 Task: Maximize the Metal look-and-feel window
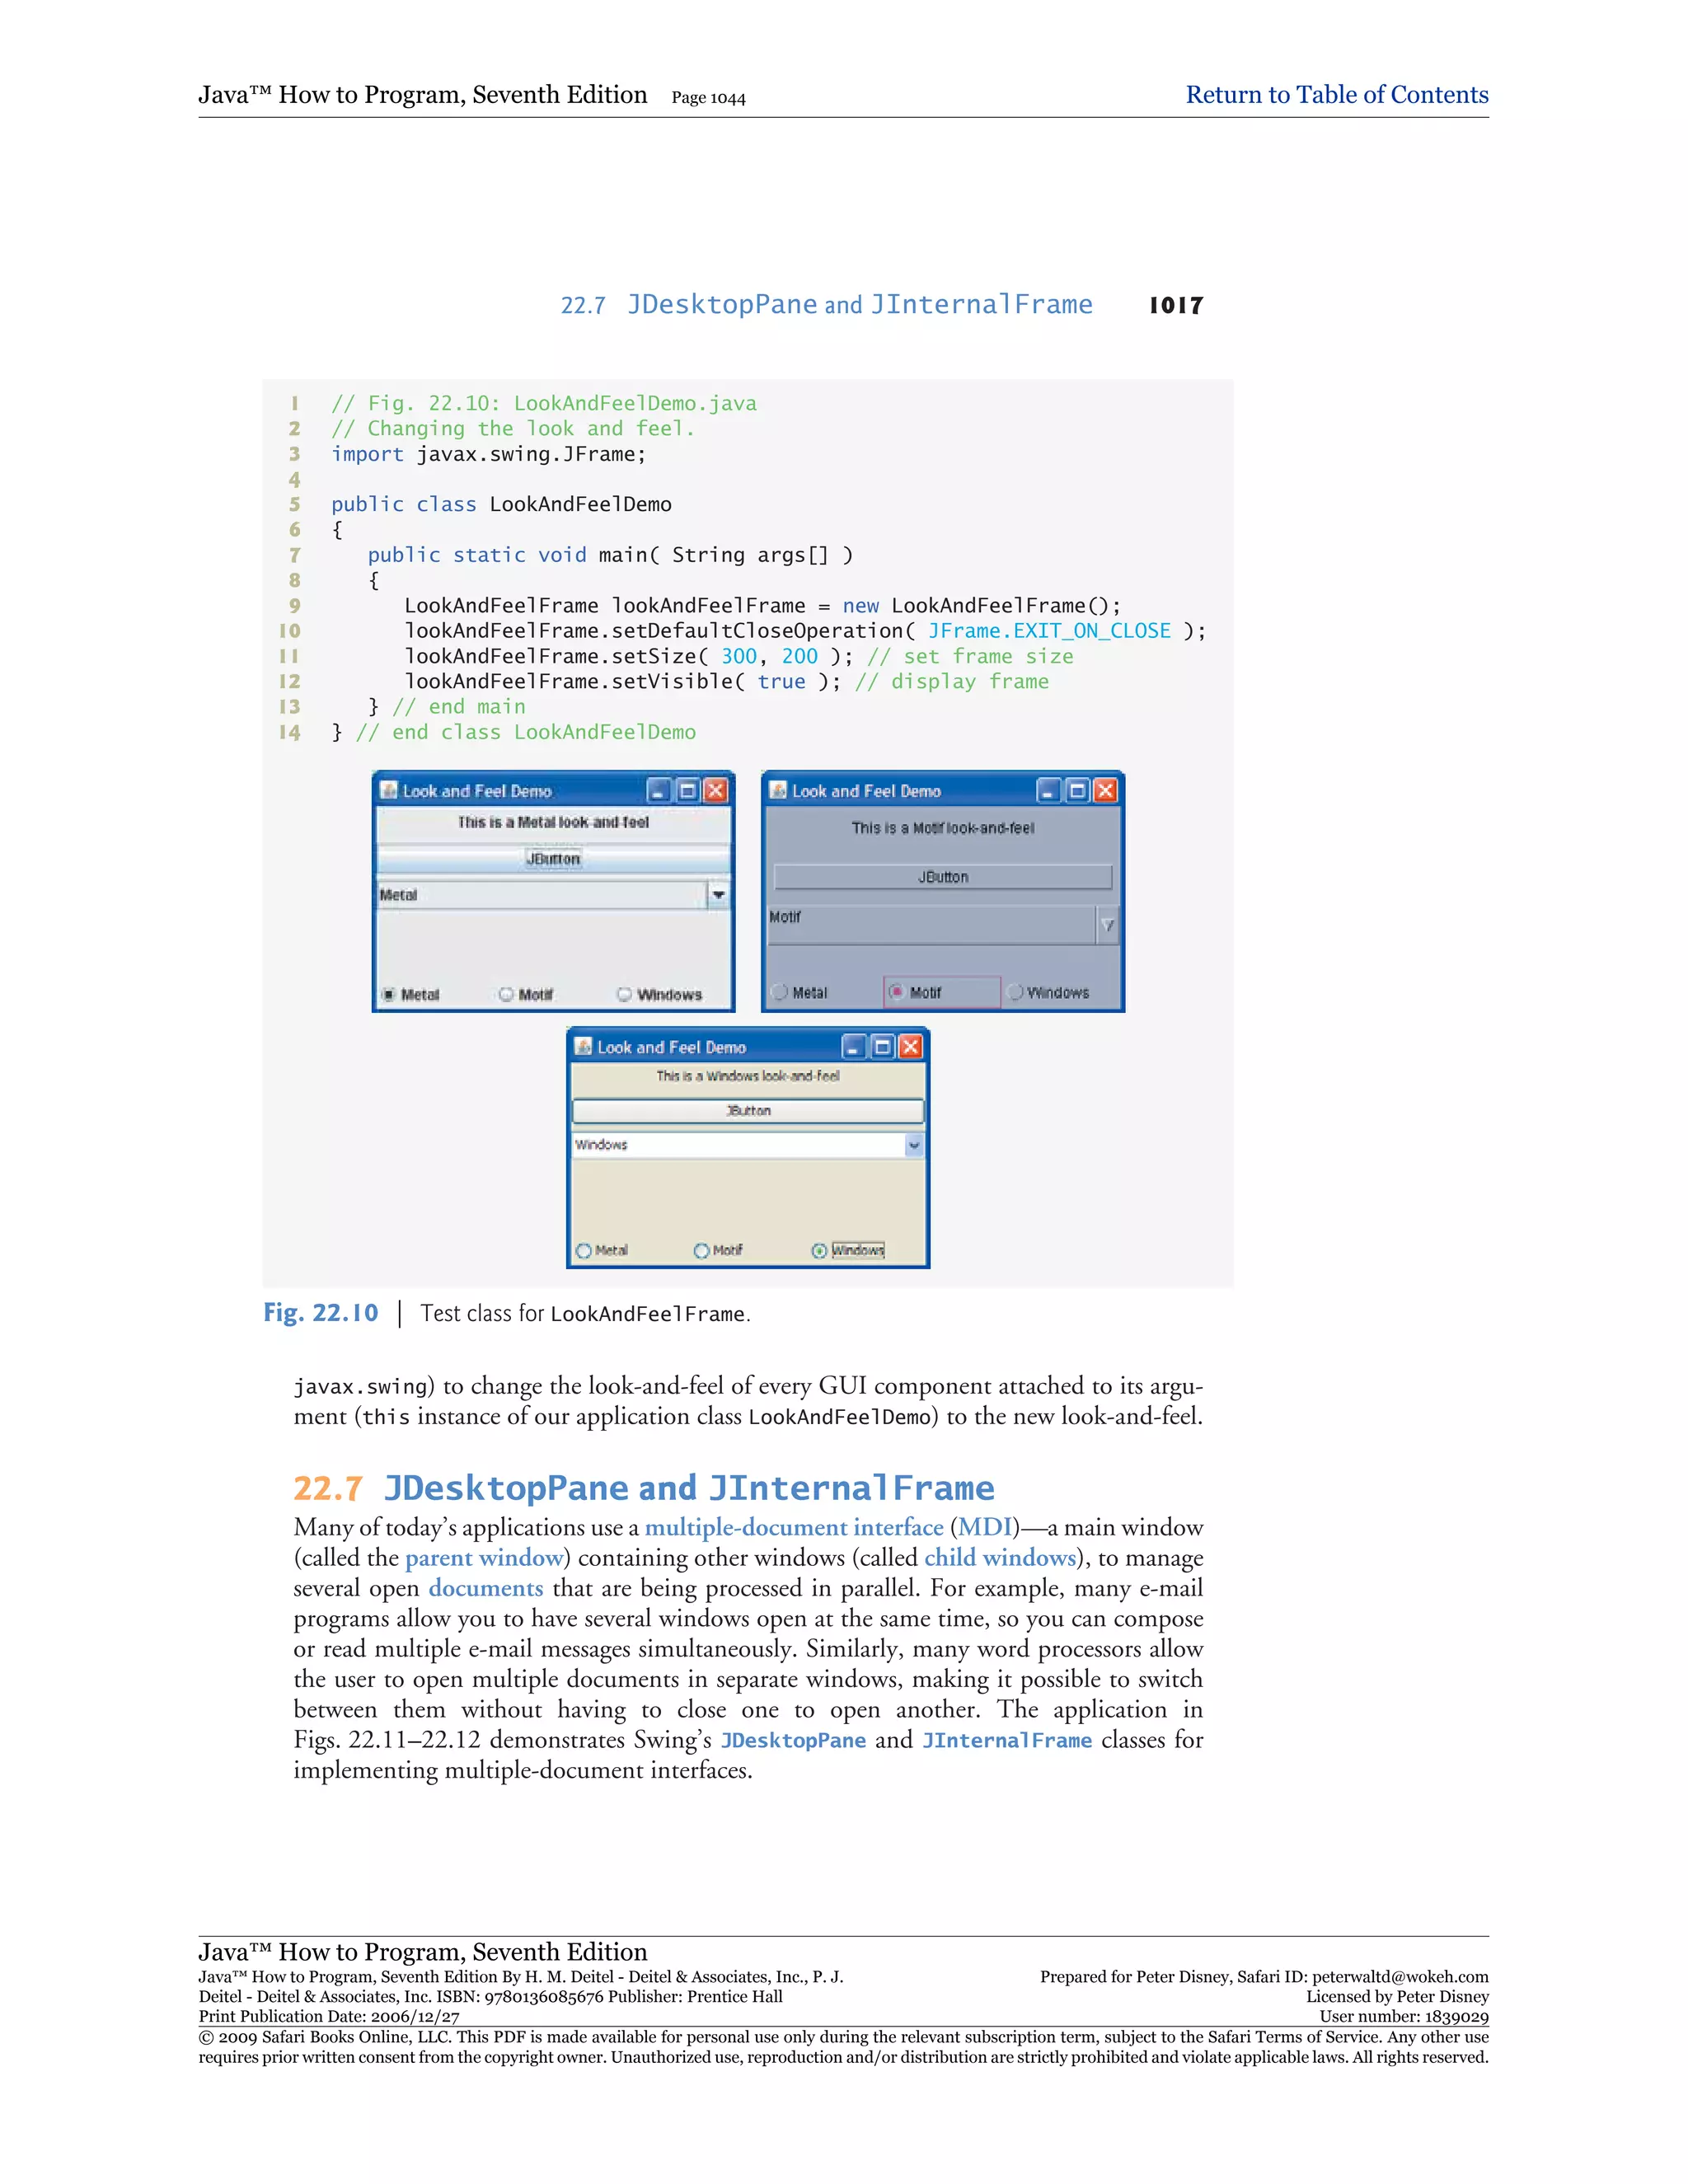pos(688,791)
